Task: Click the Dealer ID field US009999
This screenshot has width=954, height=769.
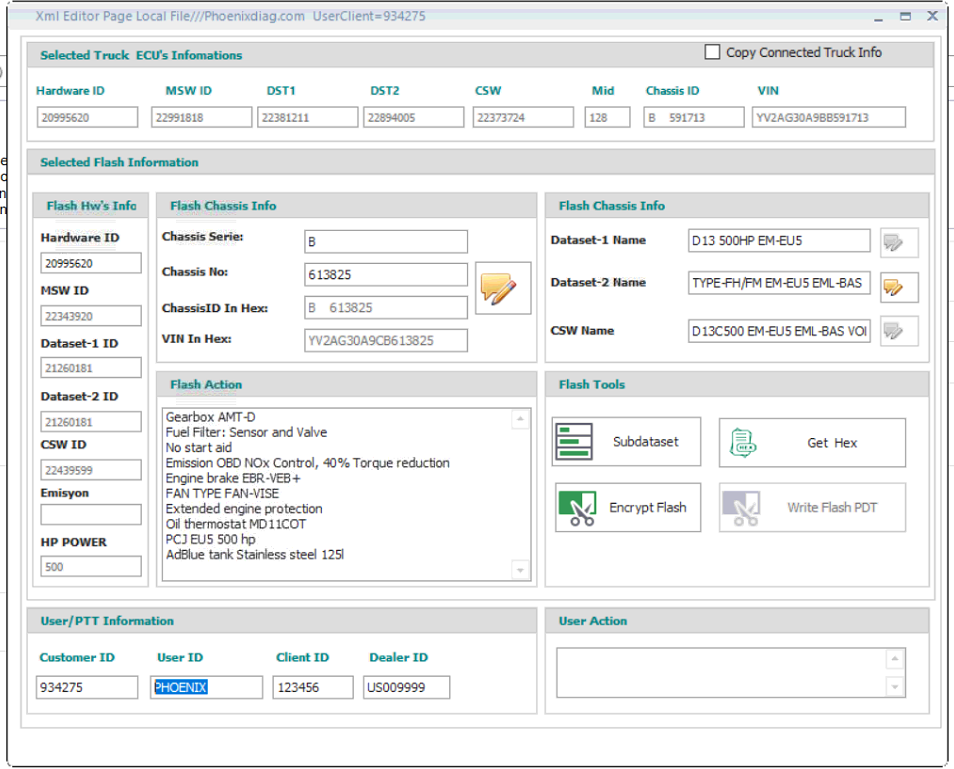Action: pos(406,687)
